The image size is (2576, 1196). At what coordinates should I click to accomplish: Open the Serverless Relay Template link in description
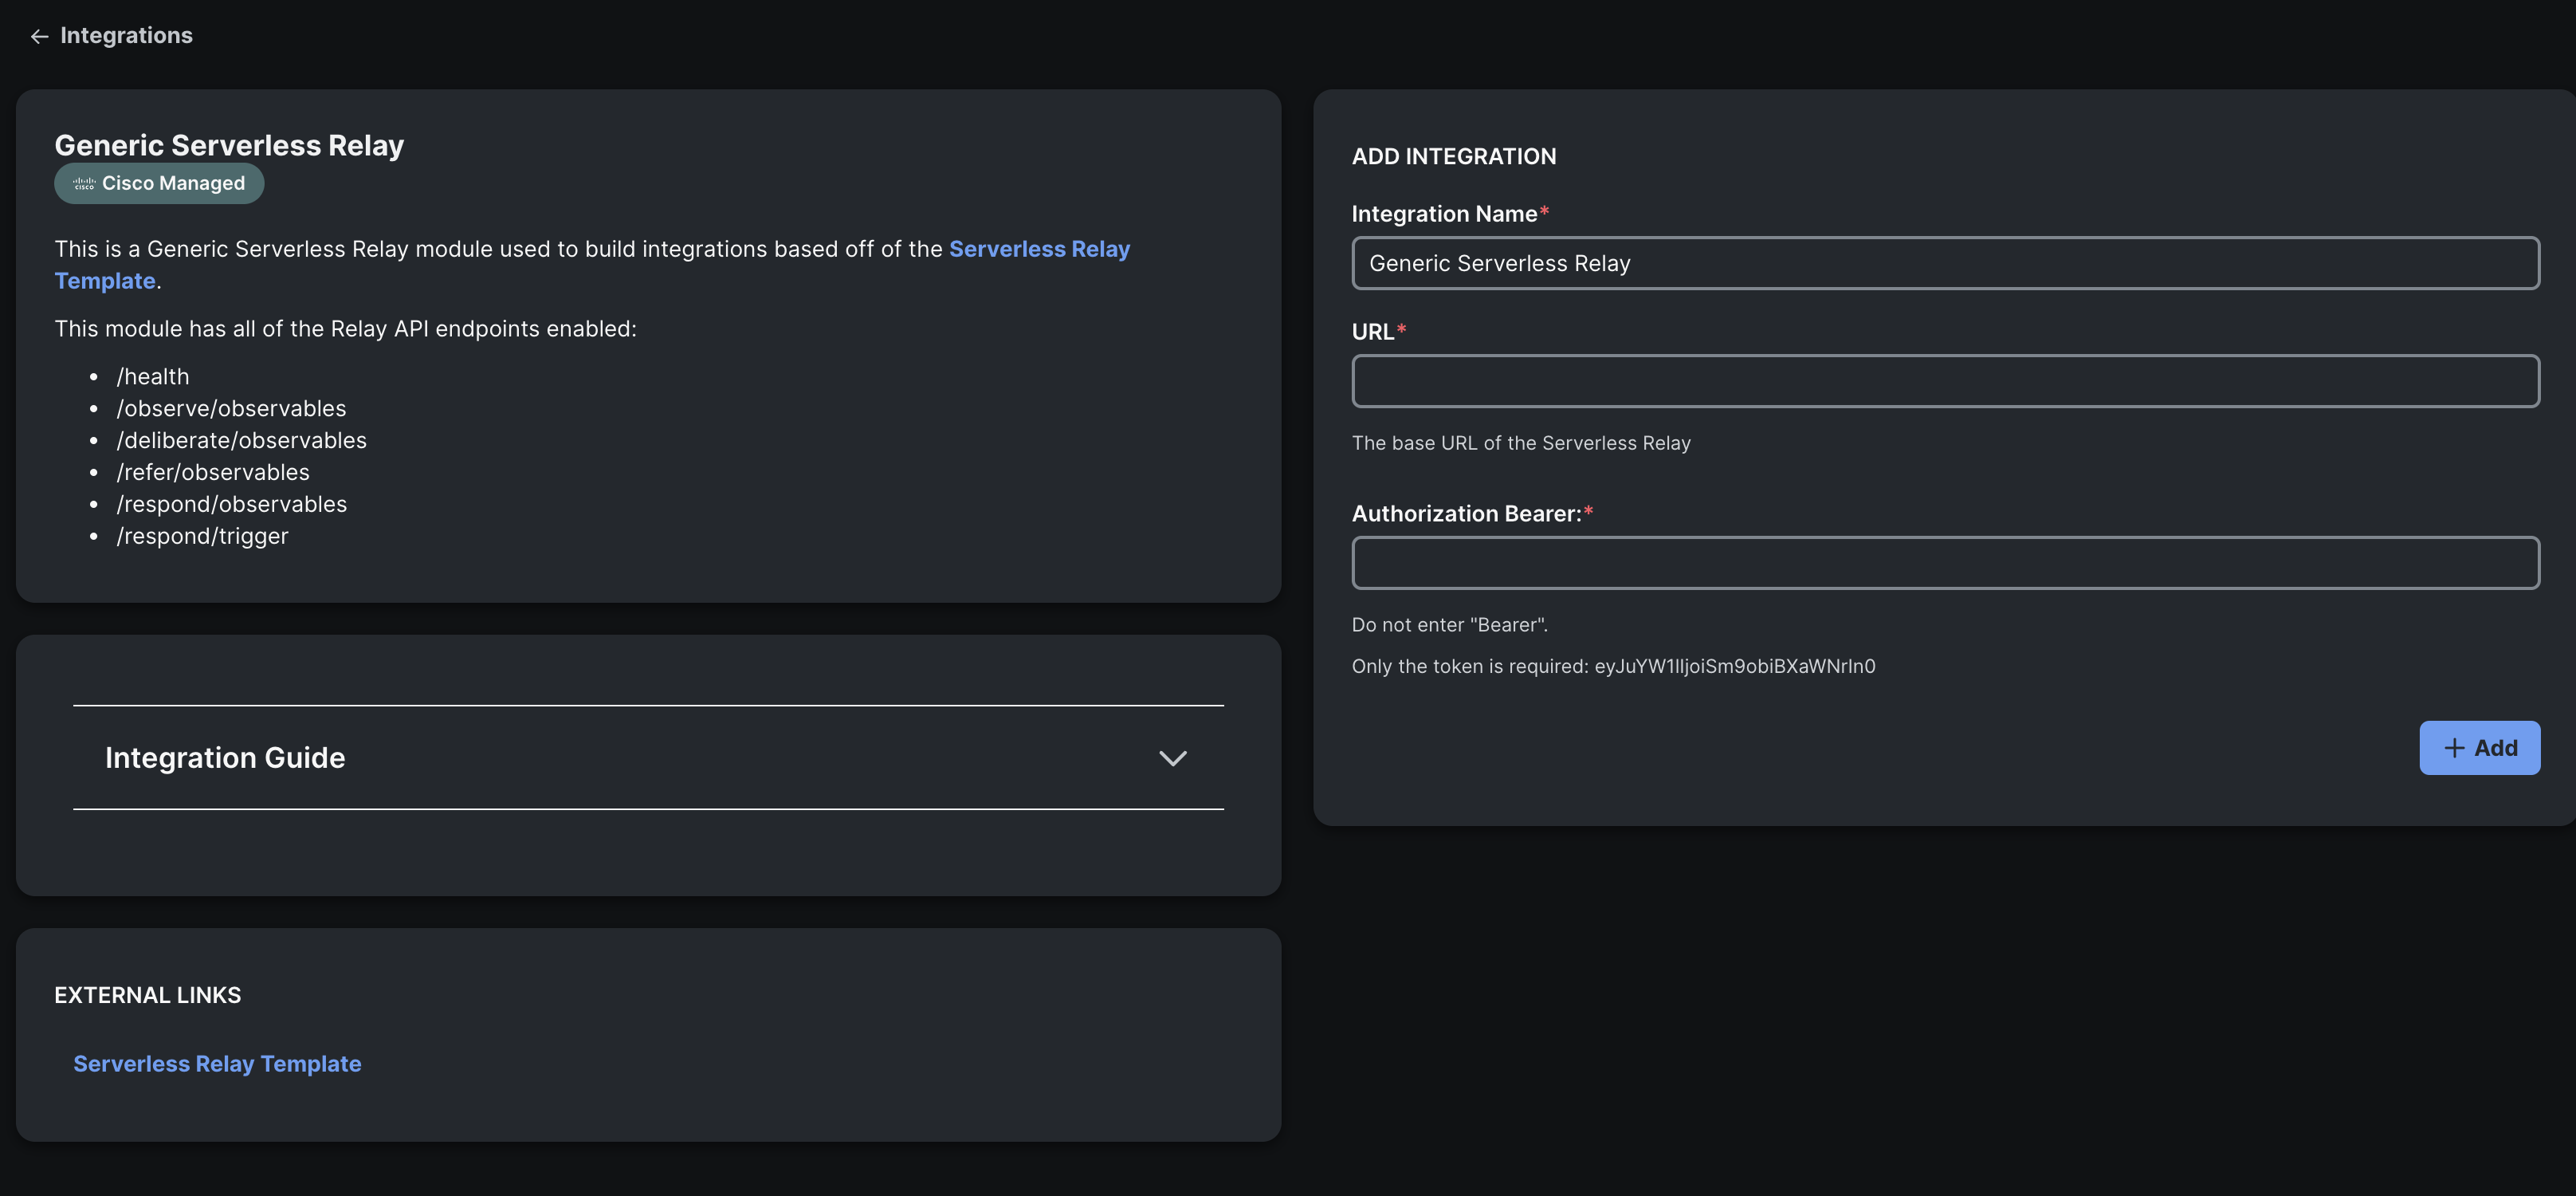(1039, 249)
